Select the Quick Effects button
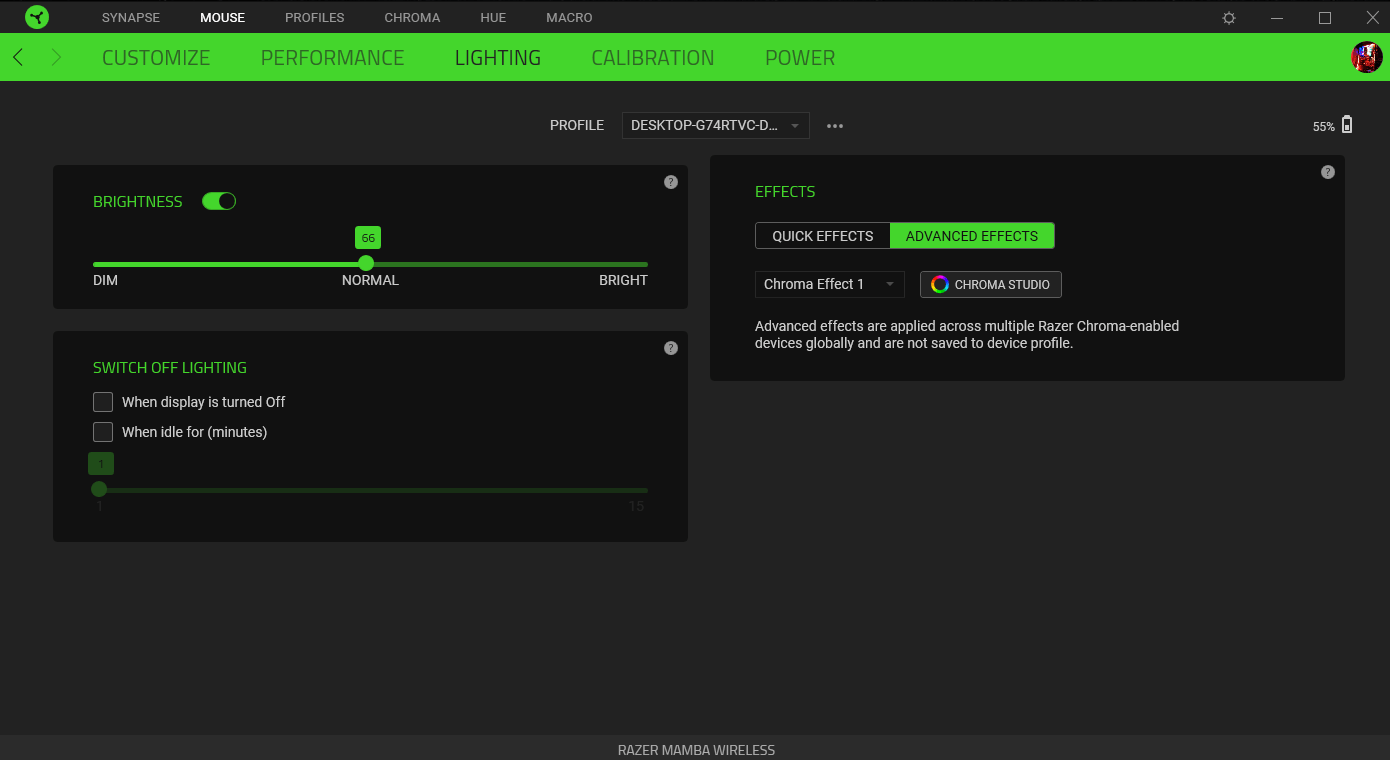This screenshot has height=760, width=1390. pos(822,236)
